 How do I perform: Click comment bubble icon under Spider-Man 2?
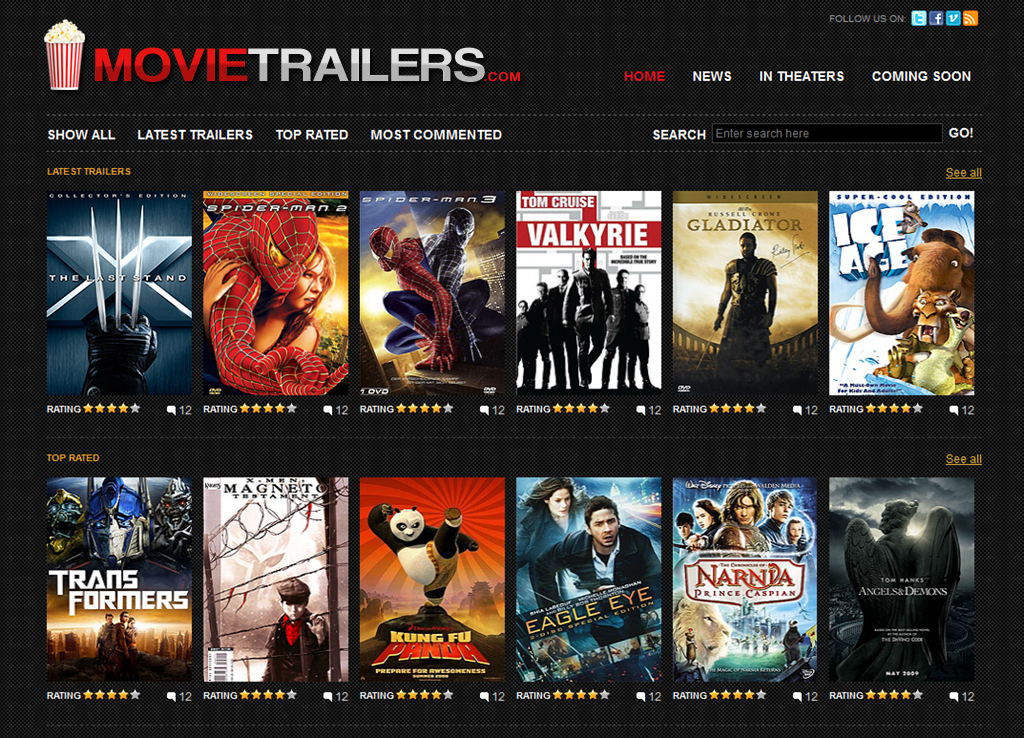(328, 410)
